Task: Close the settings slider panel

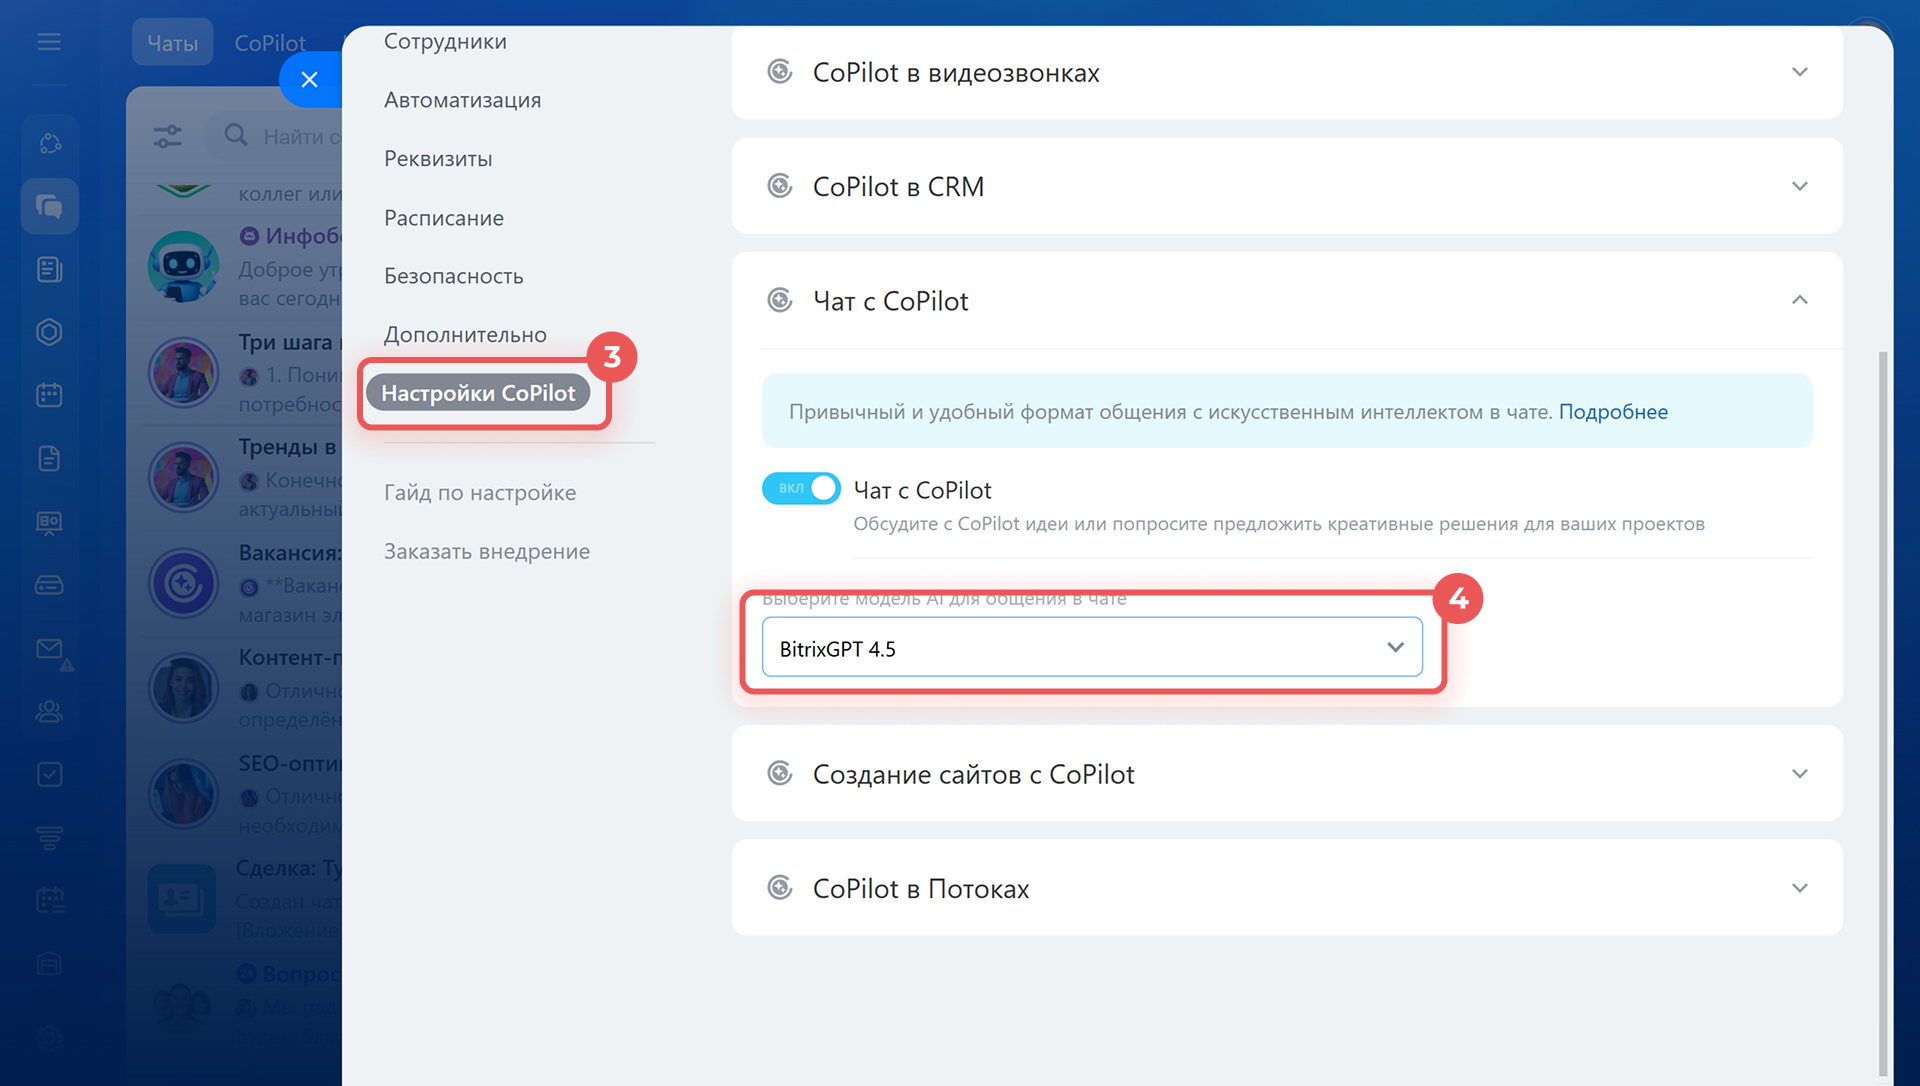Action: (x=310, y=80)
